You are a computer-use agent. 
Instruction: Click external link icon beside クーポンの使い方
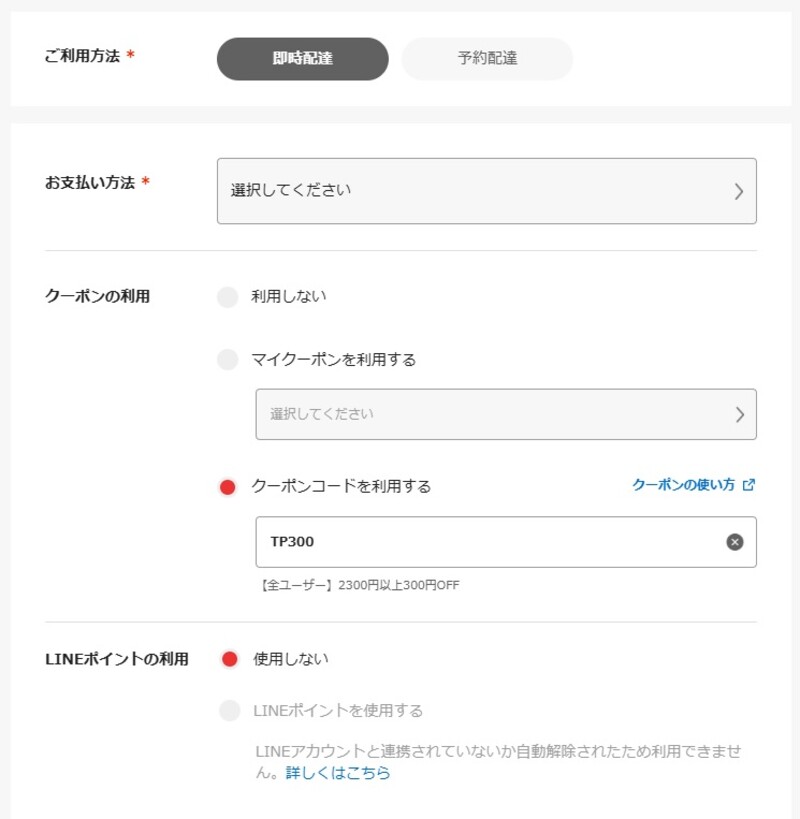(749, 485)
